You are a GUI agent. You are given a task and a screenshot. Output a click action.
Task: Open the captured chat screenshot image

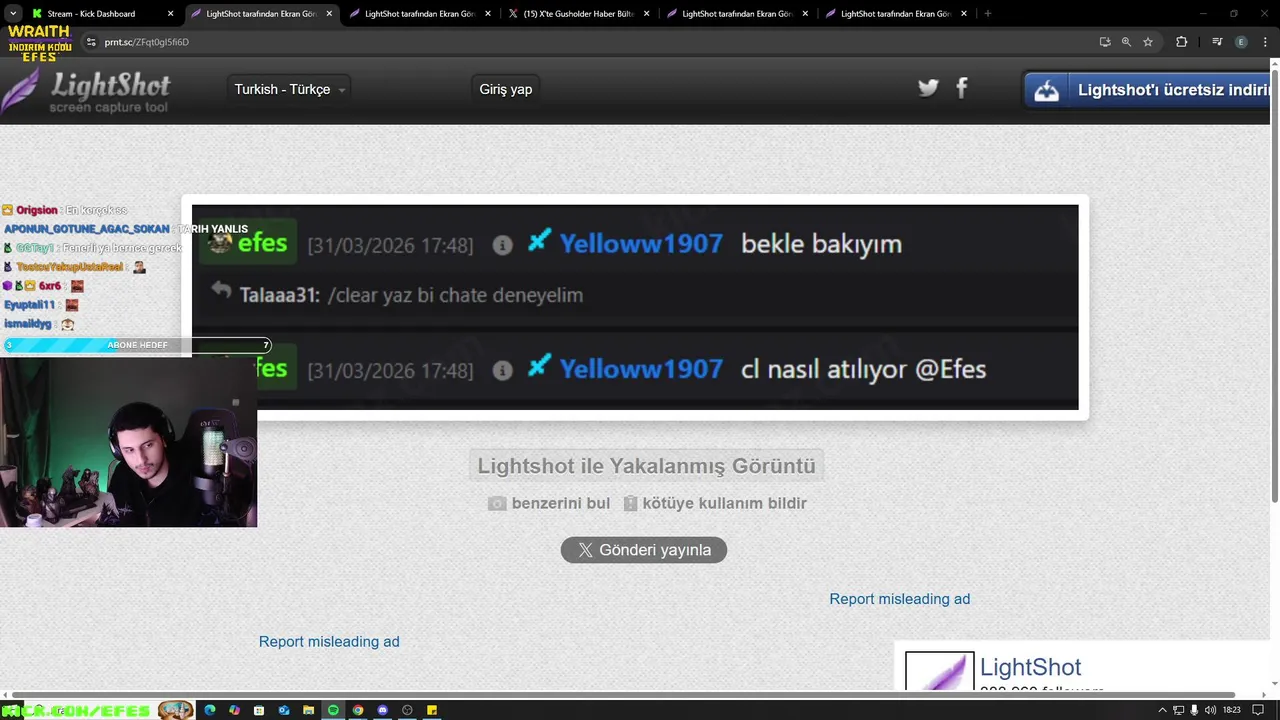tap(635, 307)
